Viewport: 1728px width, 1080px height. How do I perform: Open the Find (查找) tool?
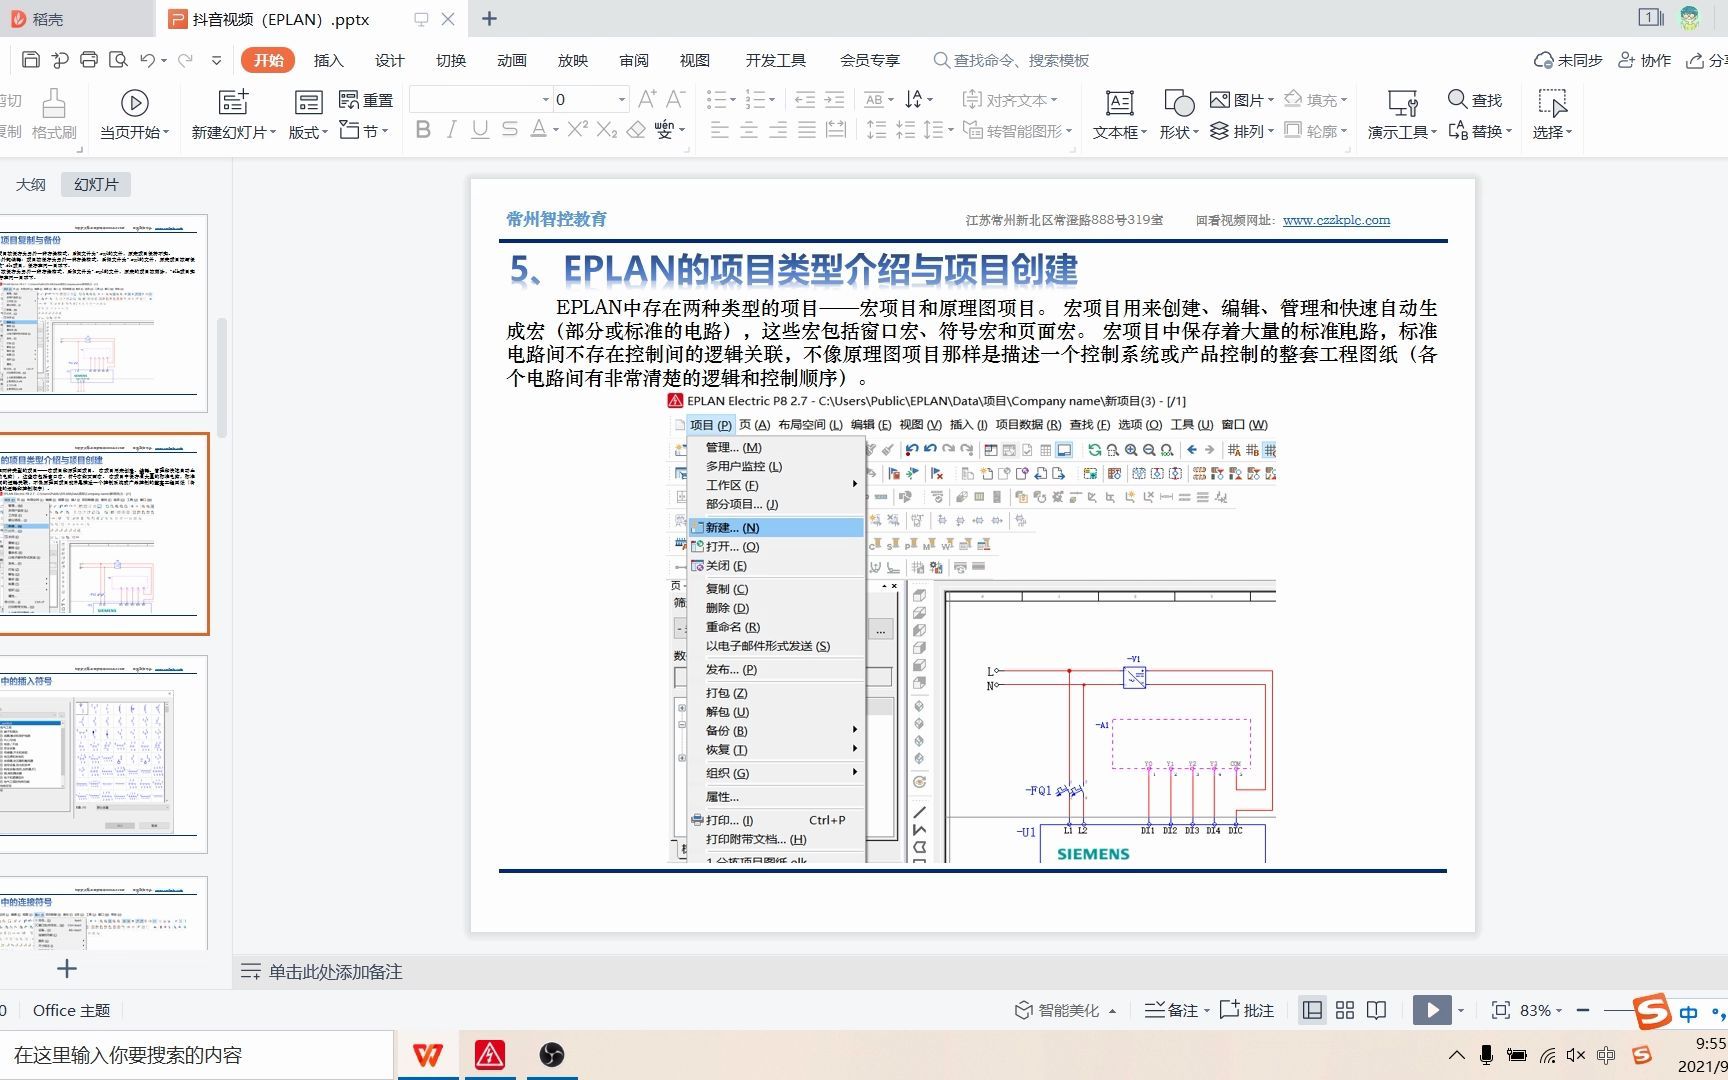pos(1475,100)
